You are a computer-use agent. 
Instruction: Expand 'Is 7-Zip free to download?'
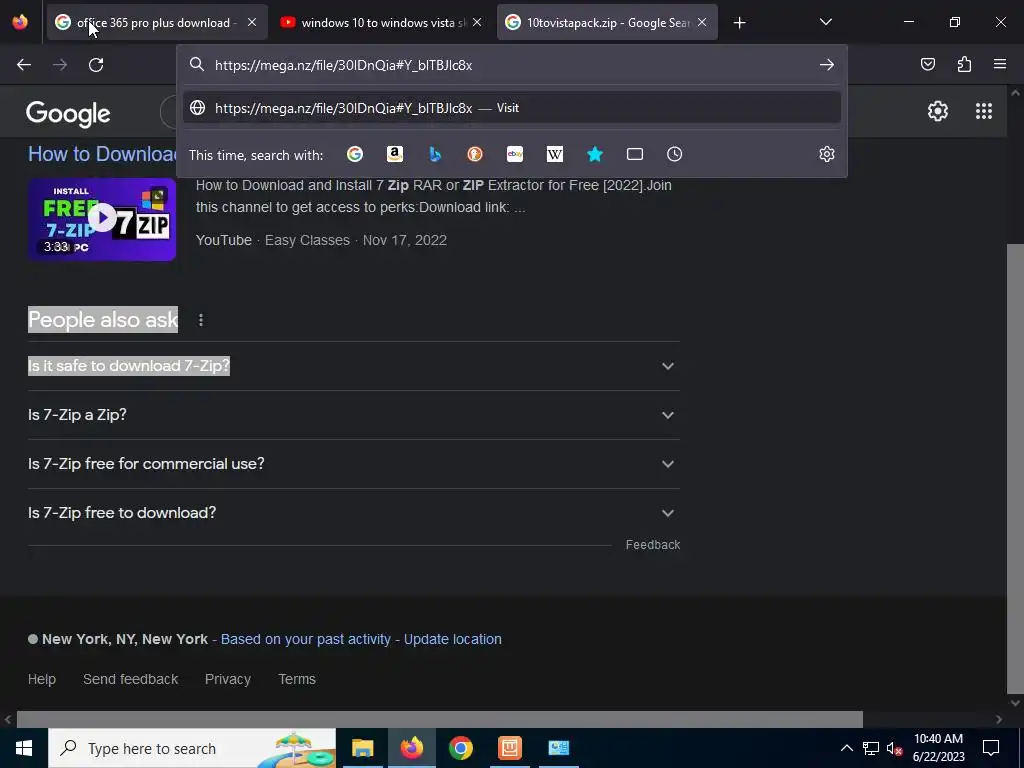click(x=353, y=513)
